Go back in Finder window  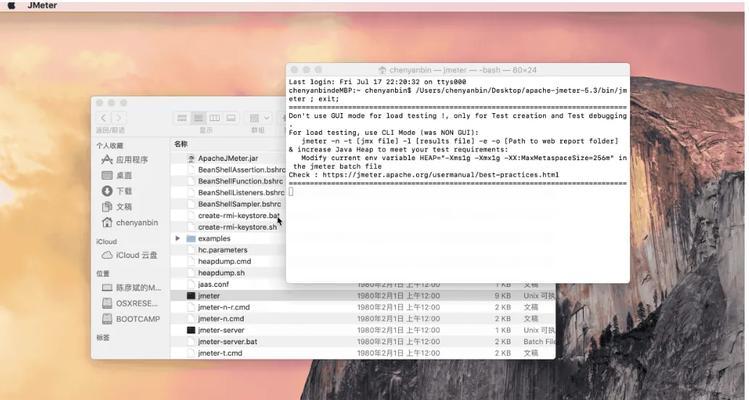103,118
